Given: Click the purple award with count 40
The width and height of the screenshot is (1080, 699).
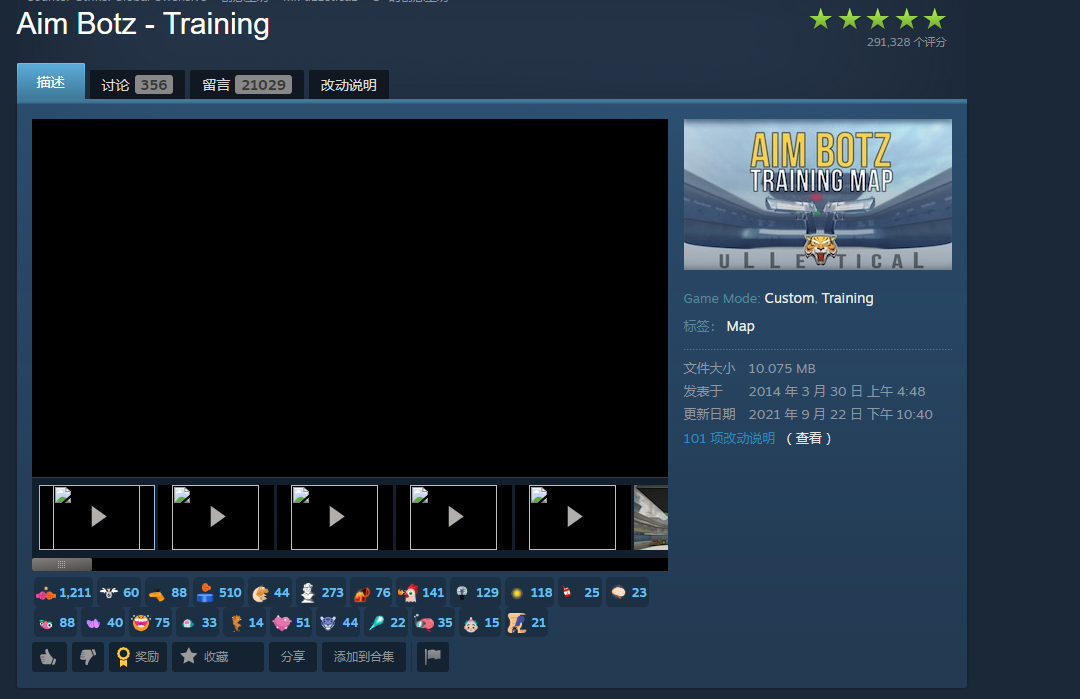Looking at the screenshot, I should point(104,623).
